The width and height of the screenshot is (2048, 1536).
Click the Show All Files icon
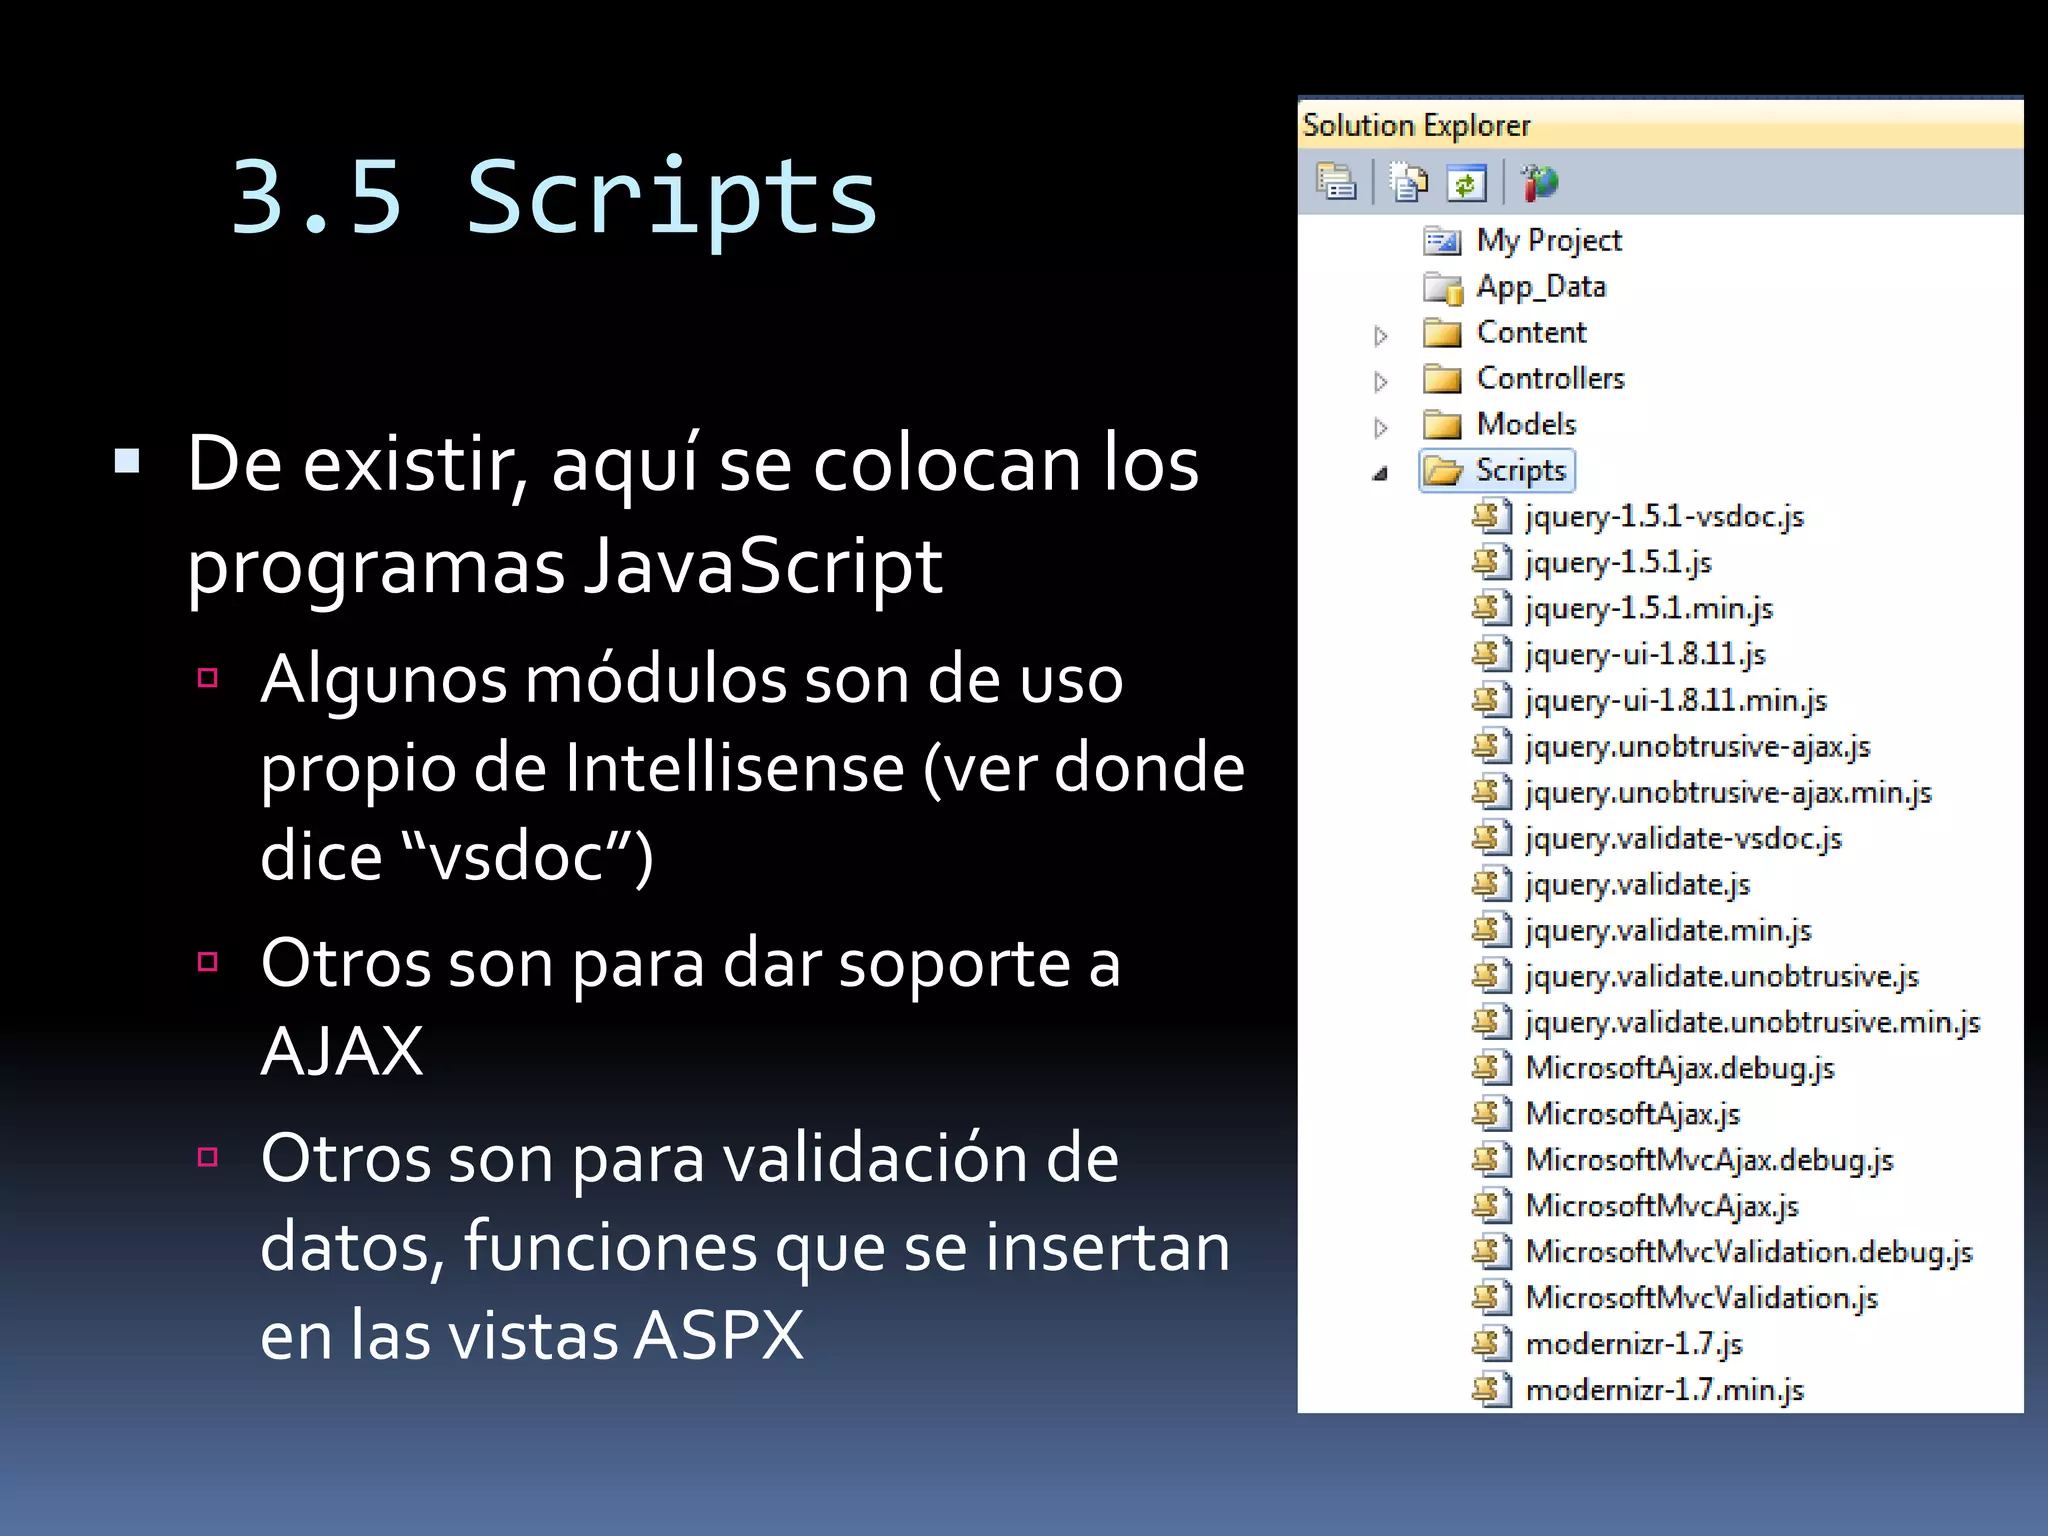(1409, 183)
